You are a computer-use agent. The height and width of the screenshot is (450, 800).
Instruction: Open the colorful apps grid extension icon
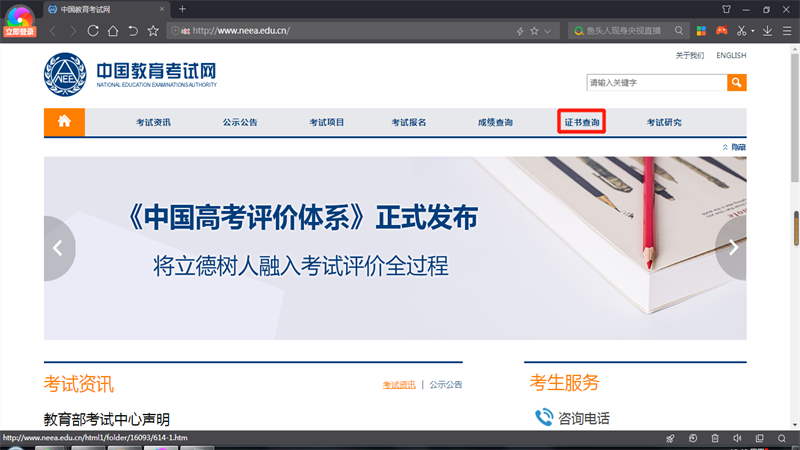(x=702, y=31)
